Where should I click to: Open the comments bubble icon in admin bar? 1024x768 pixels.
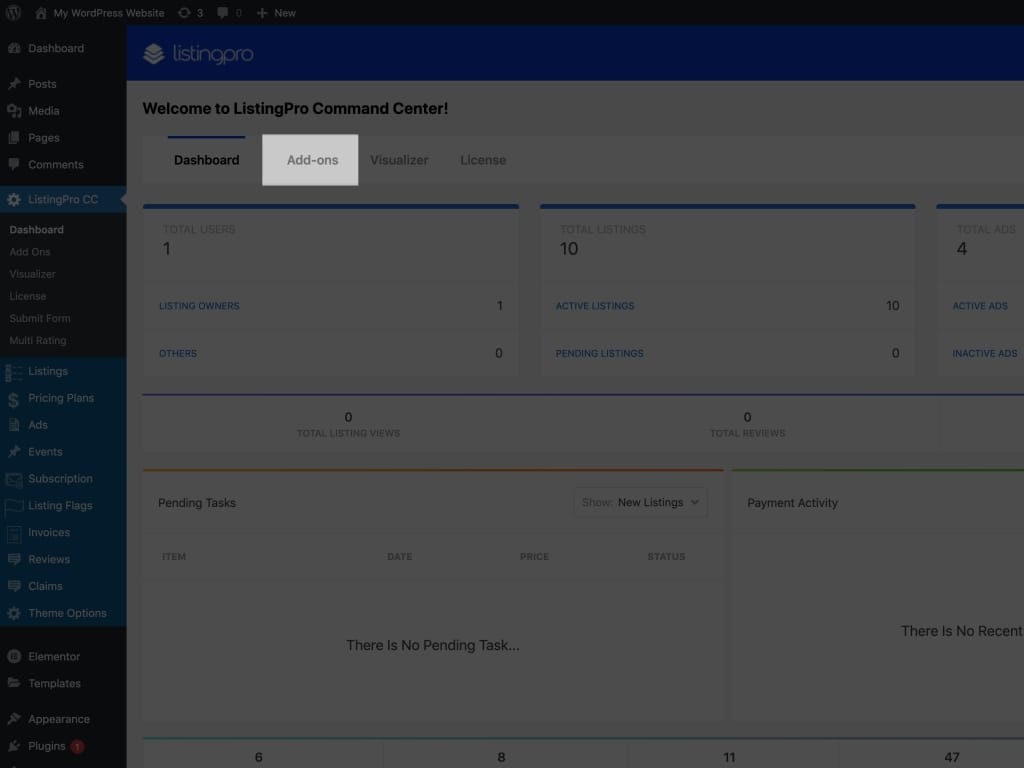tap(222, 12)
